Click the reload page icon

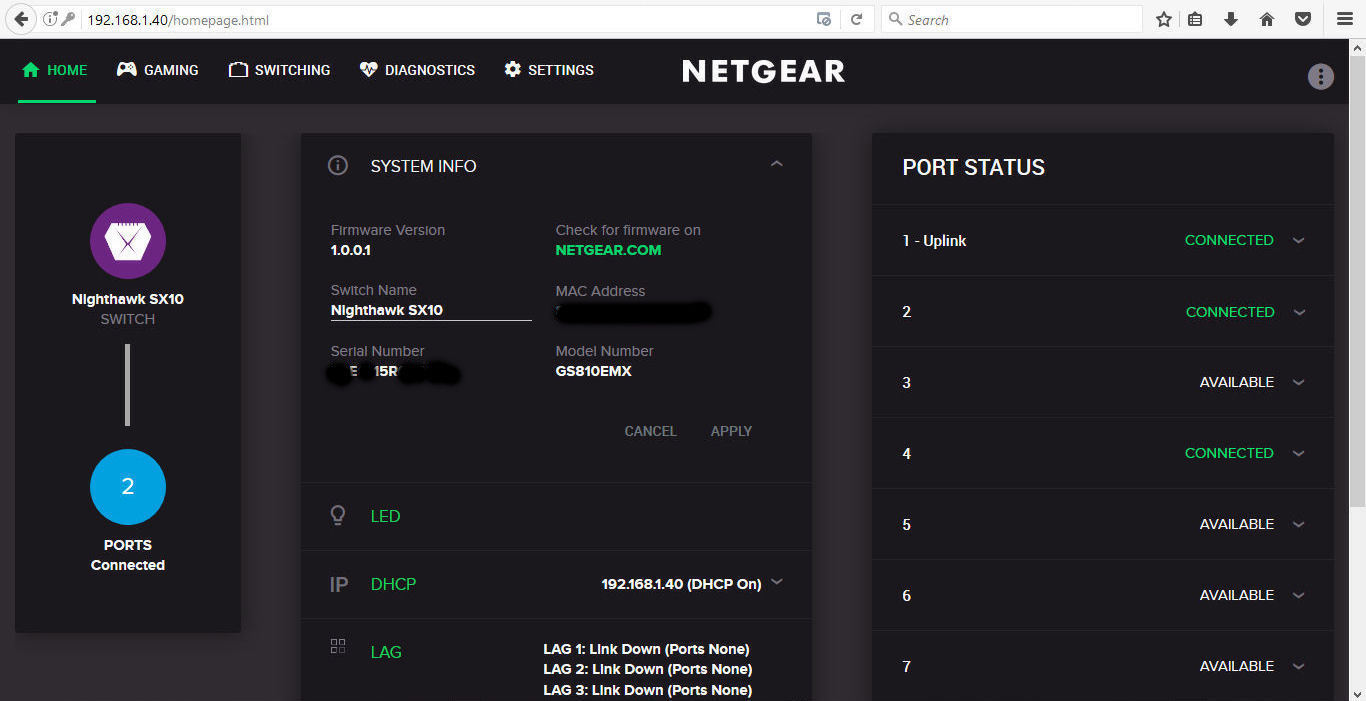pos(856,19)
